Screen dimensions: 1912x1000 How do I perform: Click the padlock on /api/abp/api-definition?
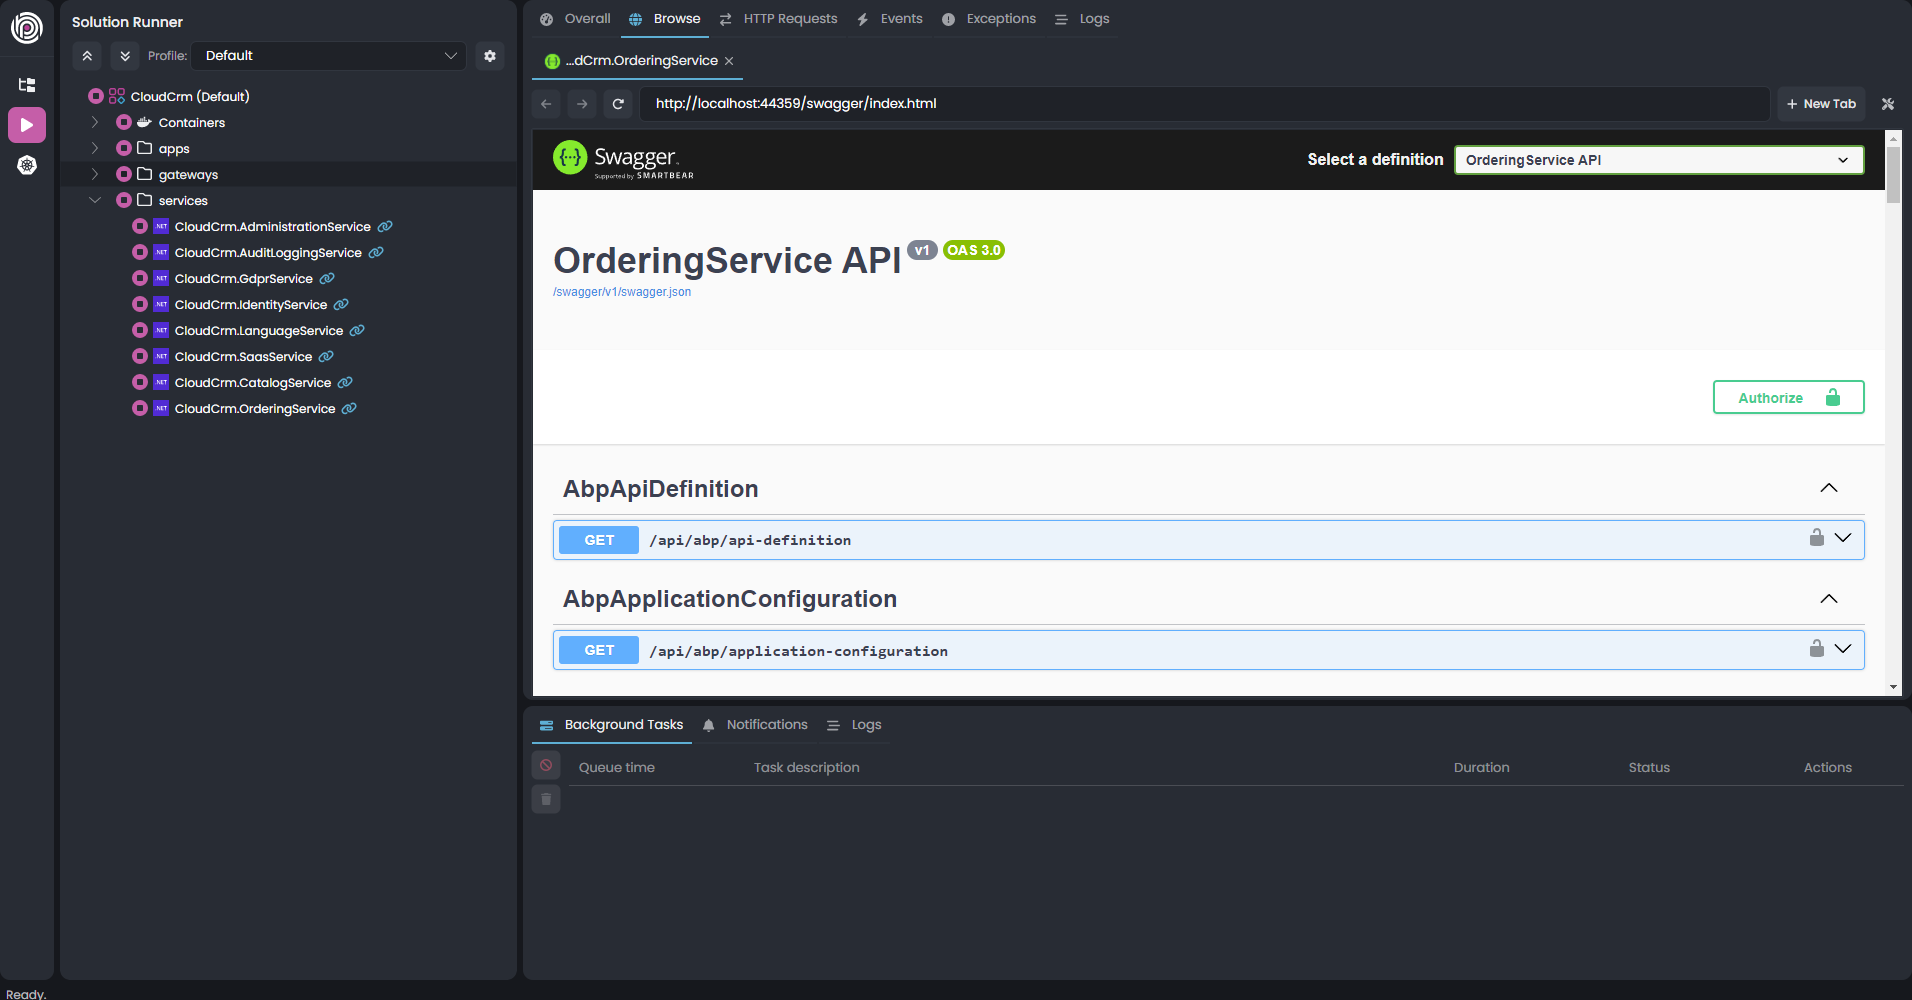pyautogui.click(x=1815, y=538)
